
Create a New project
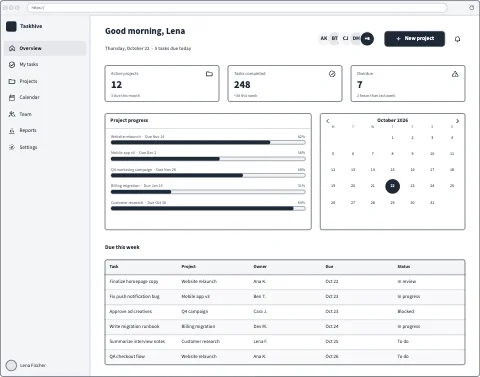pyautogui.click(x=414, y=39)
